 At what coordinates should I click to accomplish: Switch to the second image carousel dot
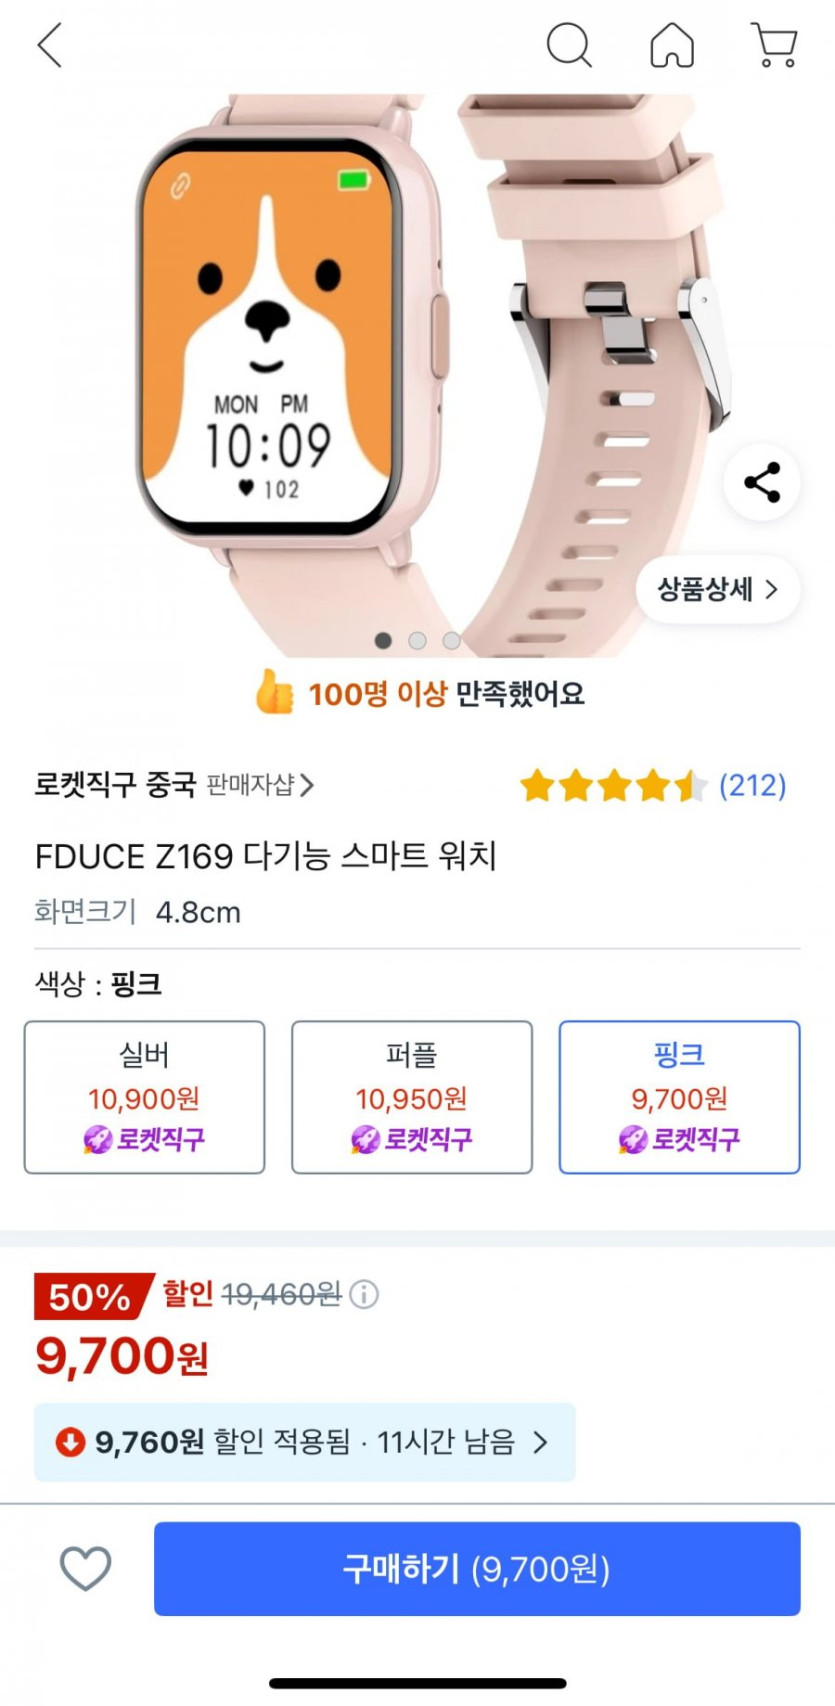pos(418,640)
